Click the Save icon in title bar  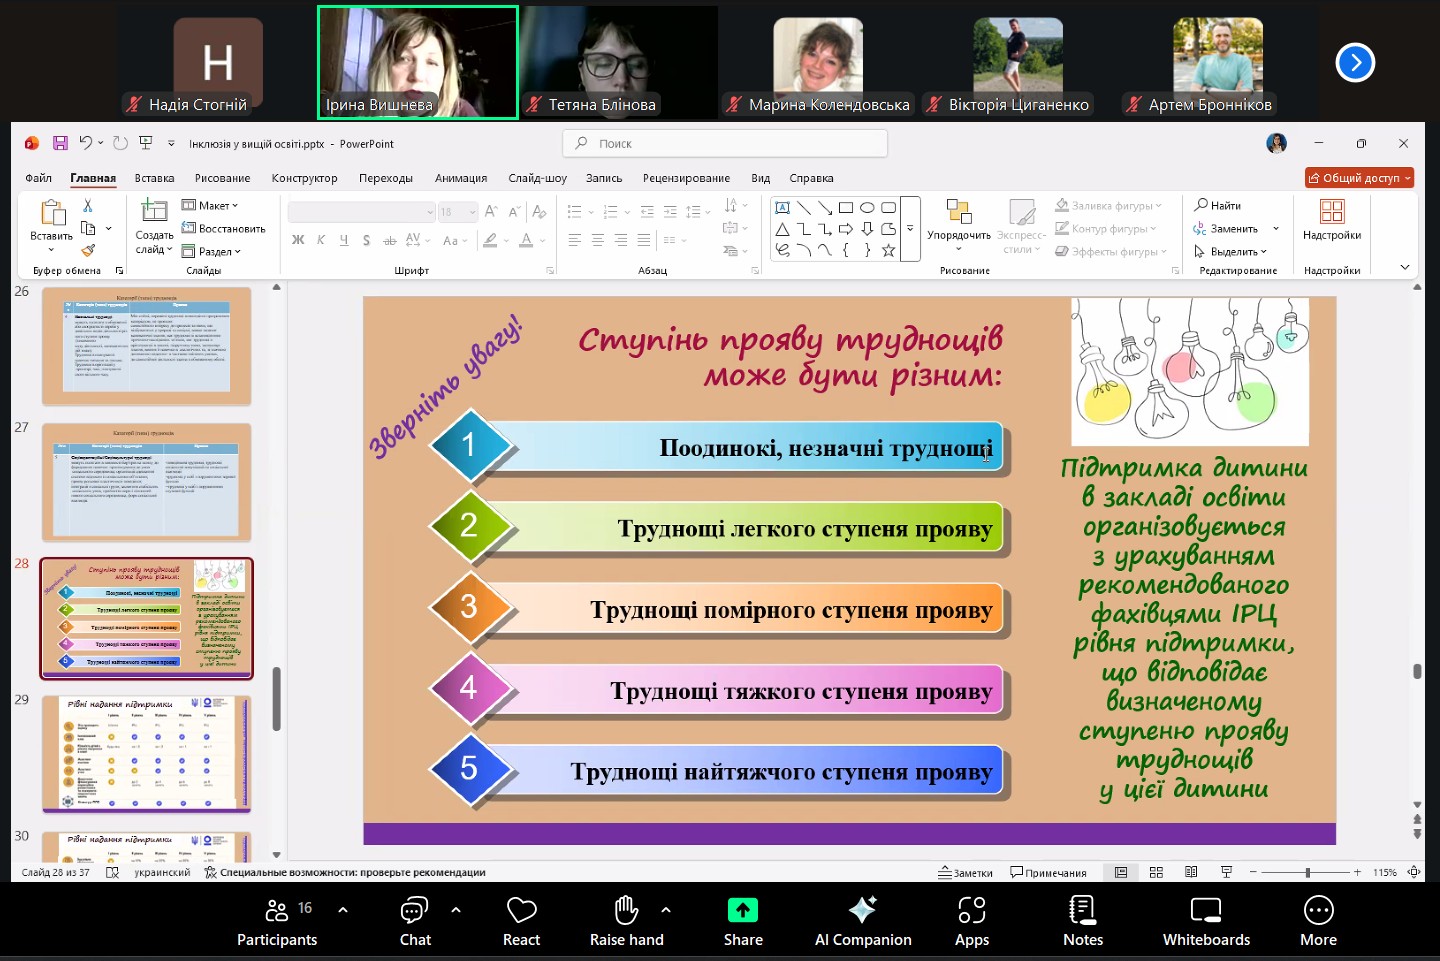tap(60, 143)
